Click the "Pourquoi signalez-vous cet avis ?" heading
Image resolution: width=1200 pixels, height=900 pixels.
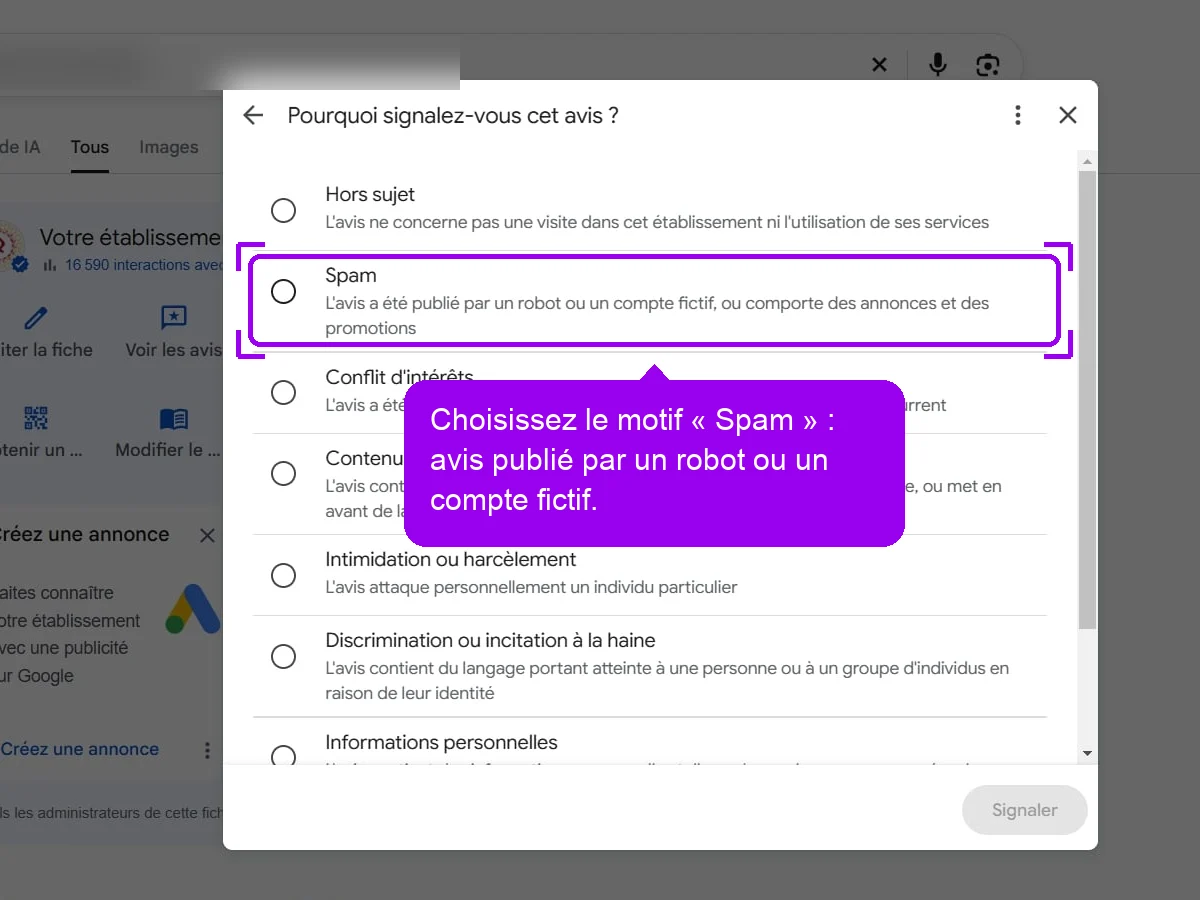click(453, 115)
